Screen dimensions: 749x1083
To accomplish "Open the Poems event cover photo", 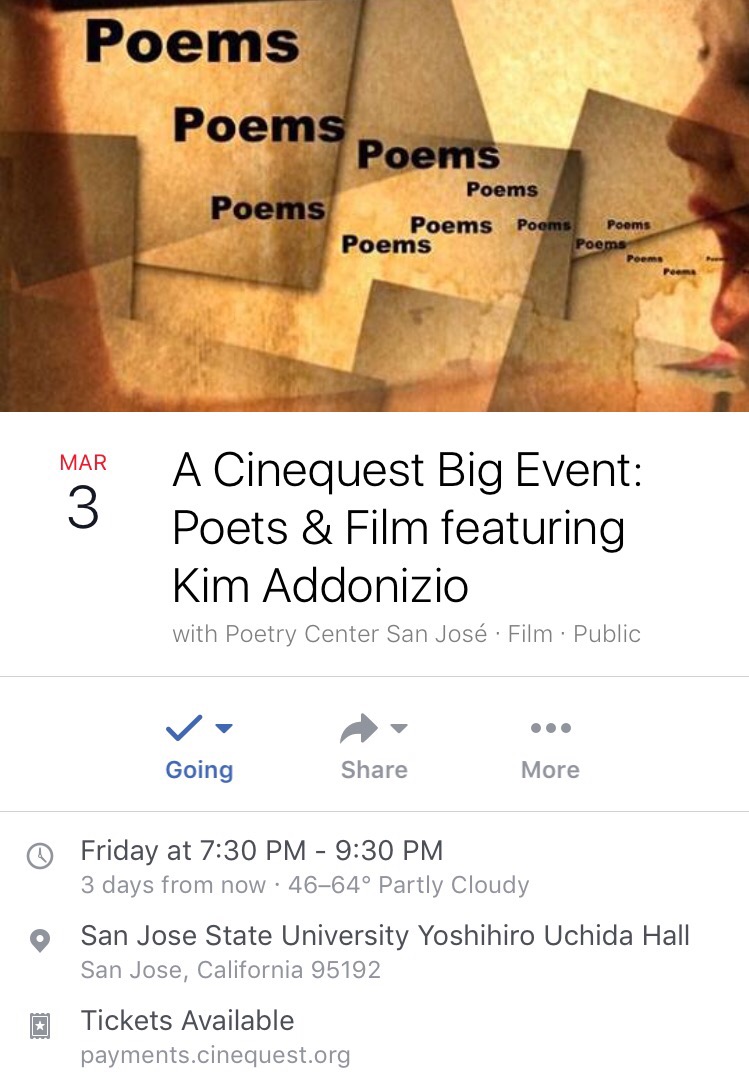I will [374, 205].
